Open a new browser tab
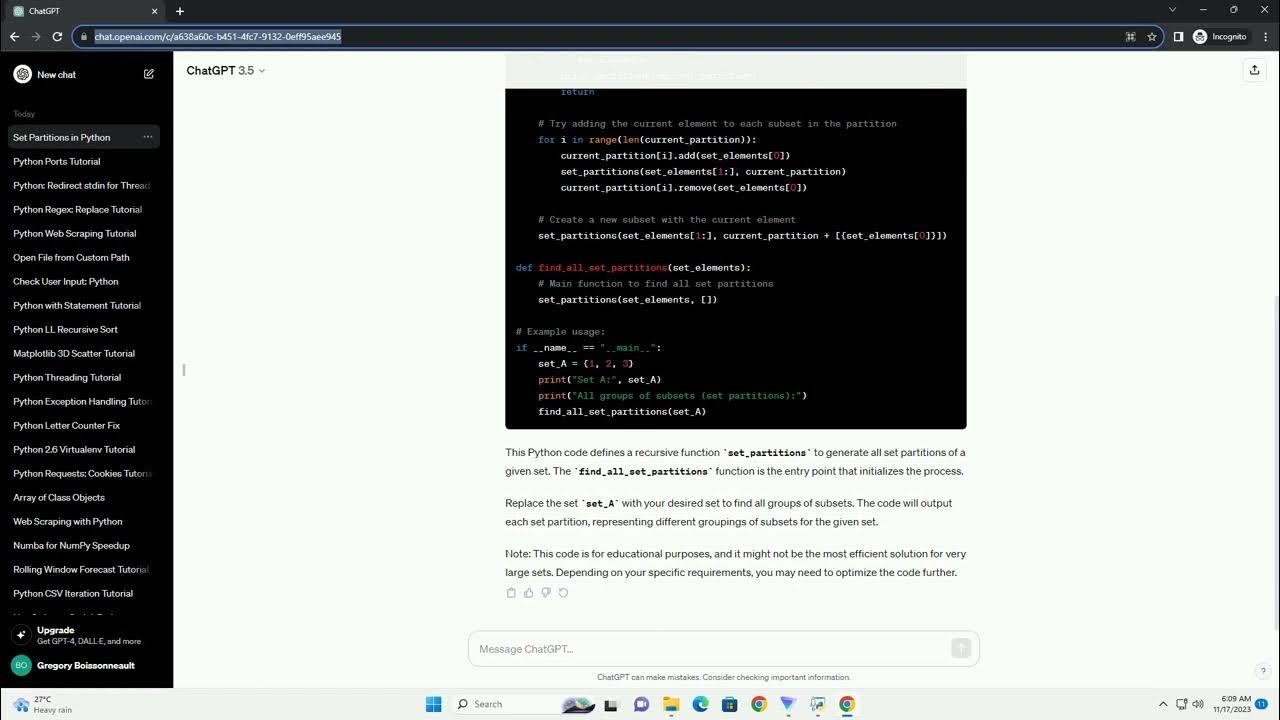This screenshot has width=1280, height=720. 180,11
